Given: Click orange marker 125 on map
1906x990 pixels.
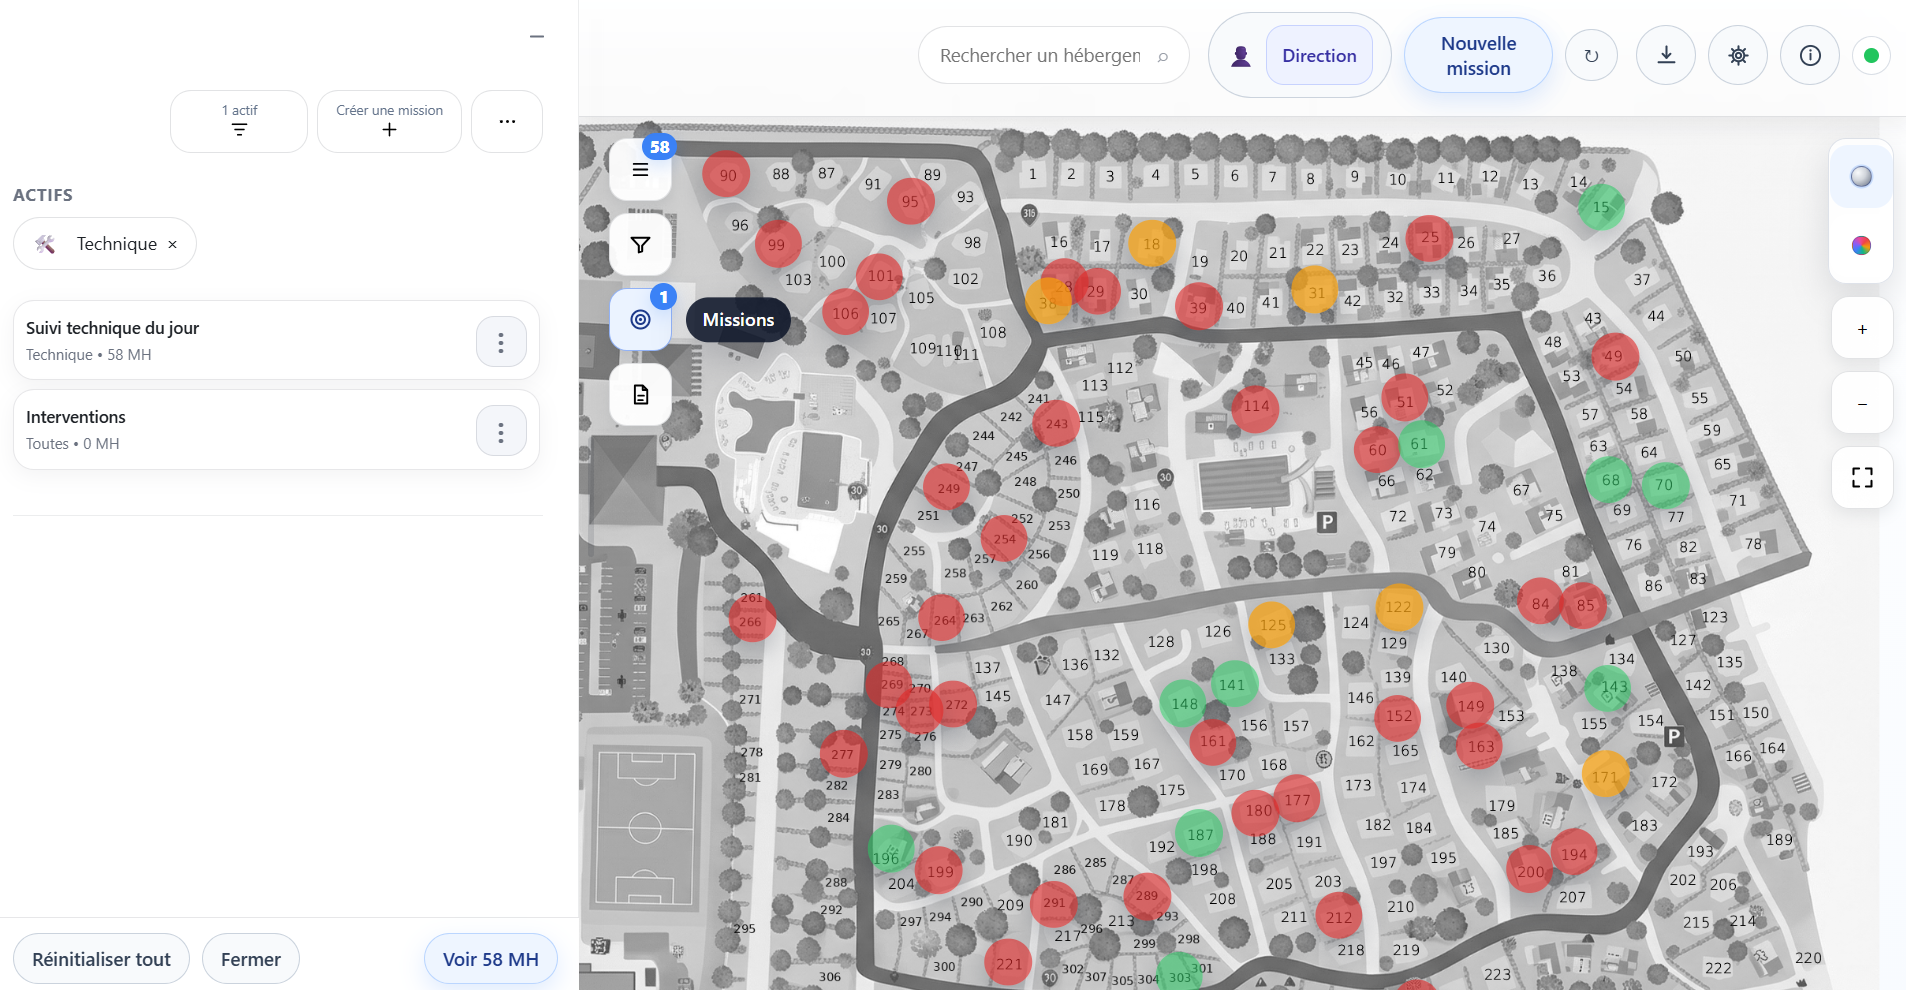Looking at the screenshot, I should pos(1272,625).
